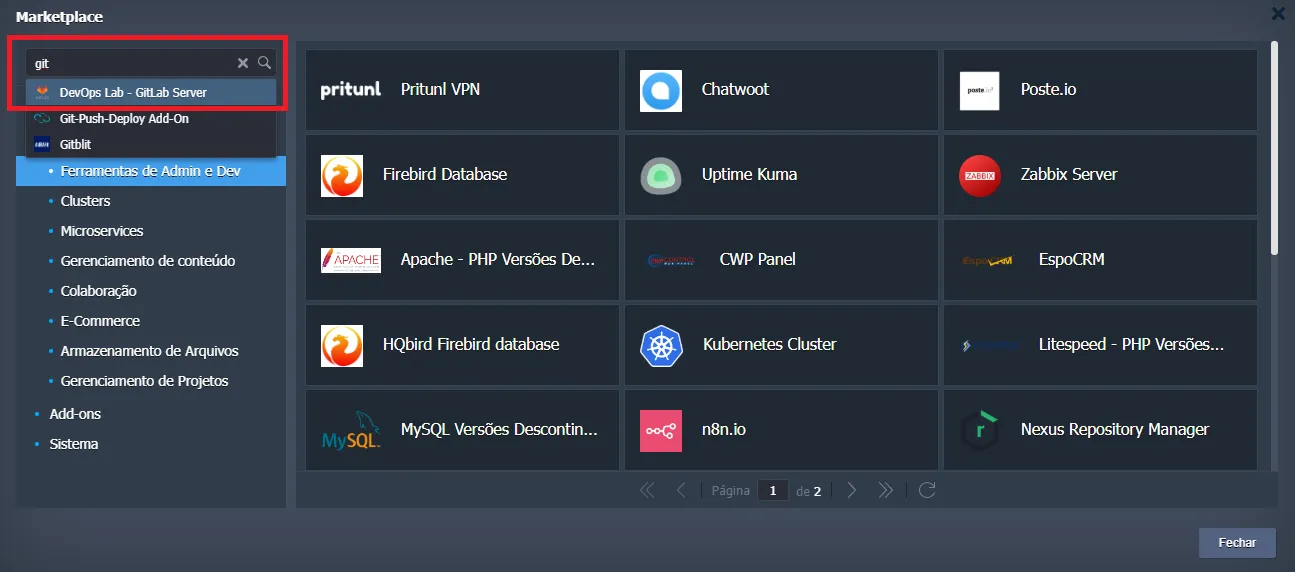
Task: Go to the previous results page
Action: coord(681,490)
